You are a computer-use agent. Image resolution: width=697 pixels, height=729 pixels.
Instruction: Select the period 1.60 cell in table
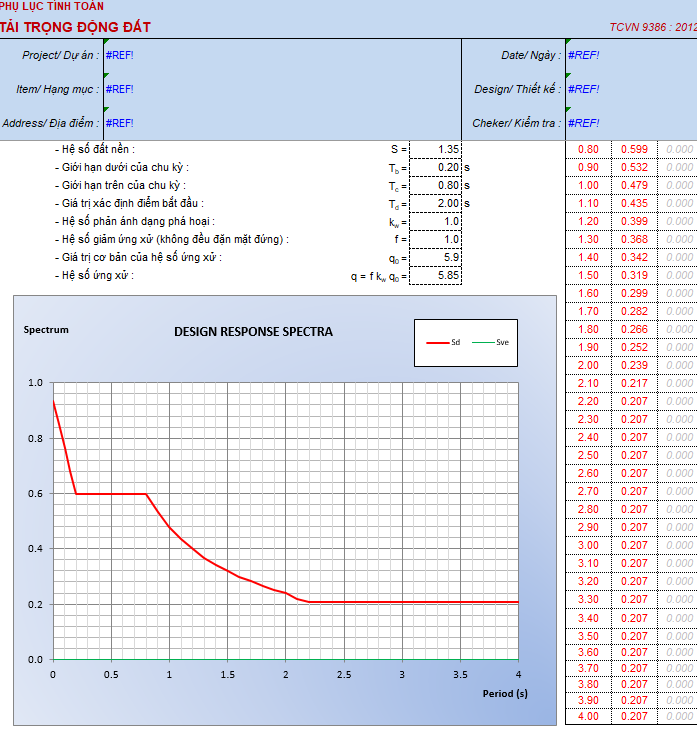[x=588, y=293]
